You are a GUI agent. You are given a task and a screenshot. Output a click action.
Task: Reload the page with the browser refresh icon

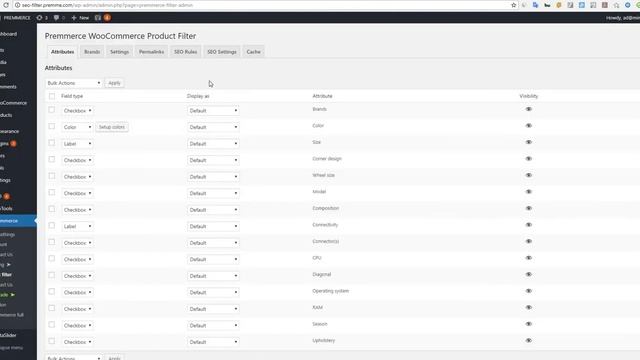click(6, 5)
